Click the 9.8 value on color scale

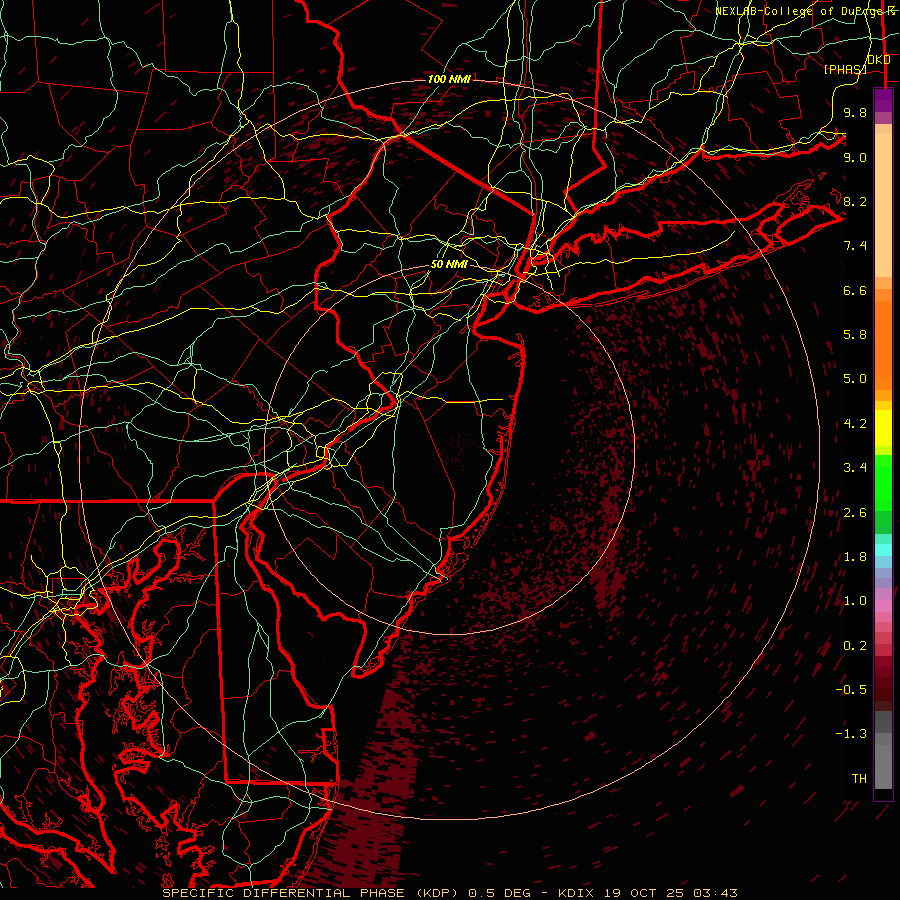pos(855,112)
